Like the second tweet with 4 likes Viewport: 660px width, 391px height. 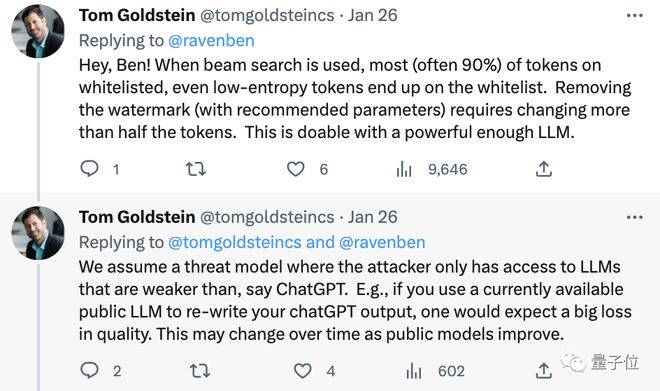tap(302, 371)
